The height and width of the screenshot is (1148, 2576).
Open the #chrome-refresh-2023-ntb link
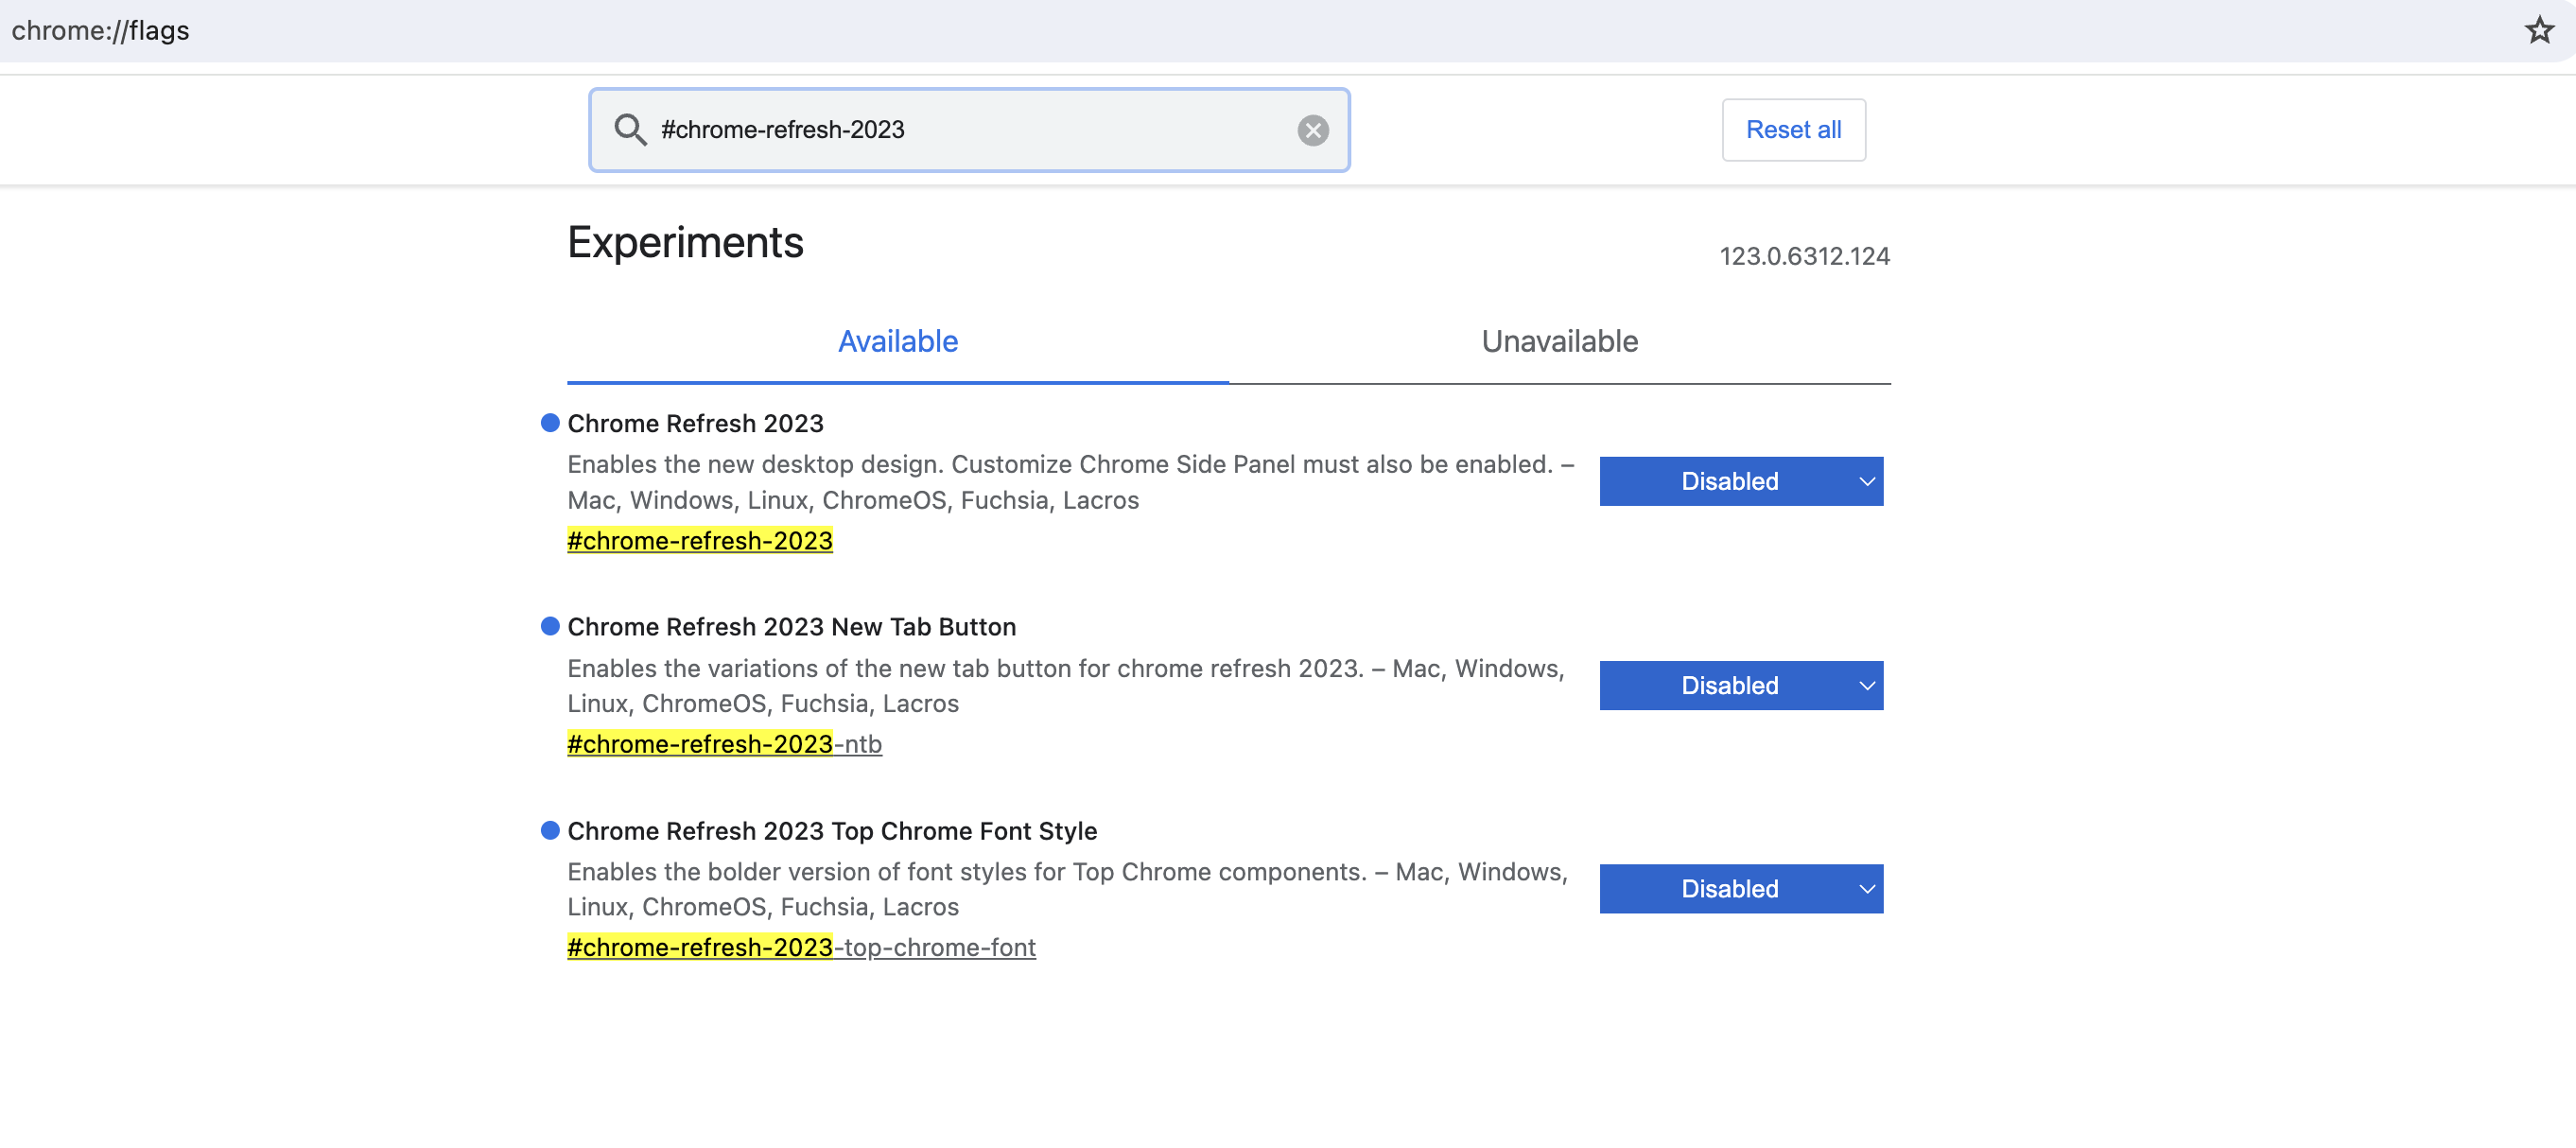[x=724, y=744]
